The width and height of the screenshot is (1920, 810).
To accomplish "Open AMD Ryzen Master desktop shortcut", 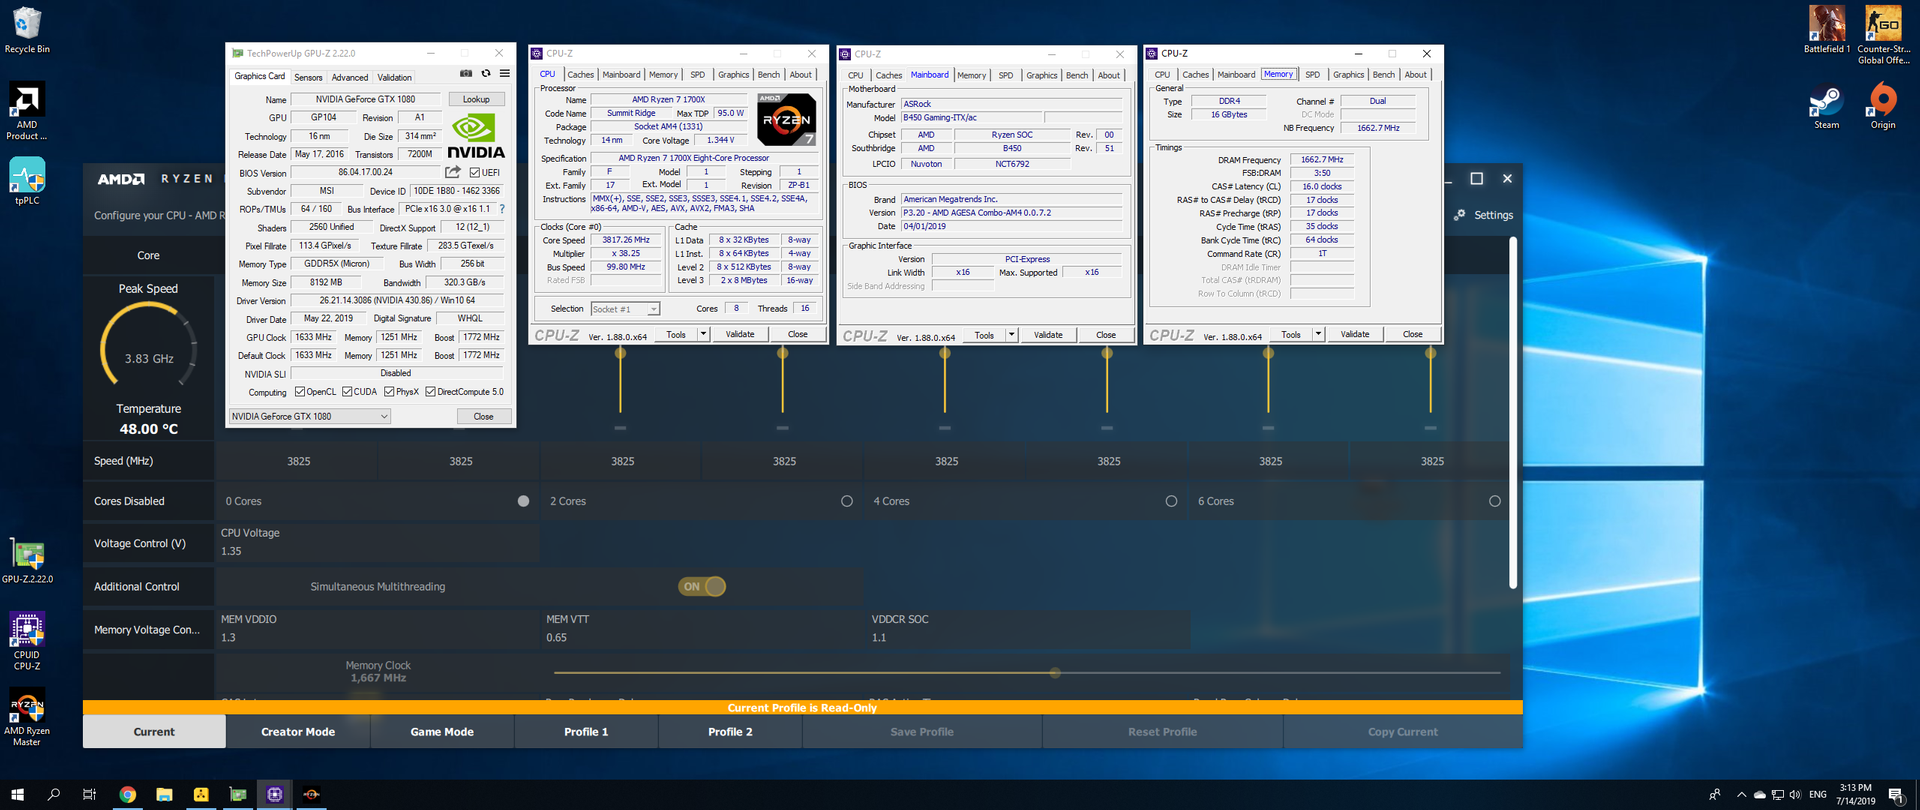I will tap(27, 718).
